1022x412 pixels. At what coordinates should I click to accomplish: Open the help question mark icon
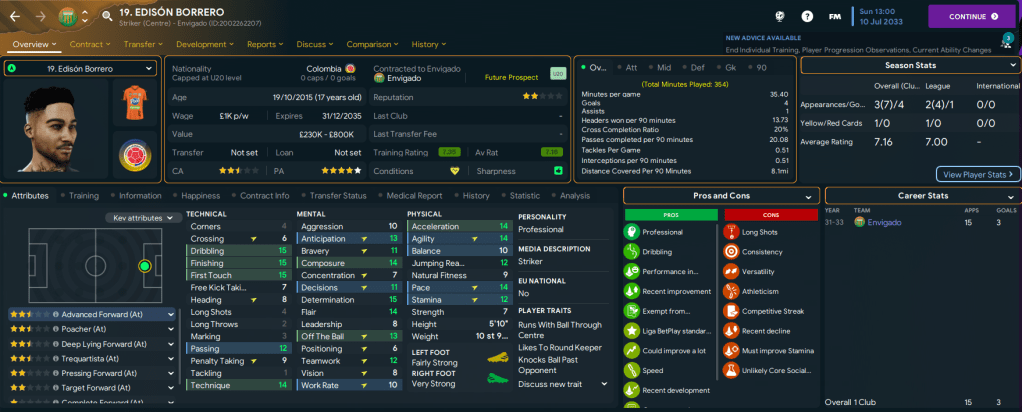[x=807, y=16]
